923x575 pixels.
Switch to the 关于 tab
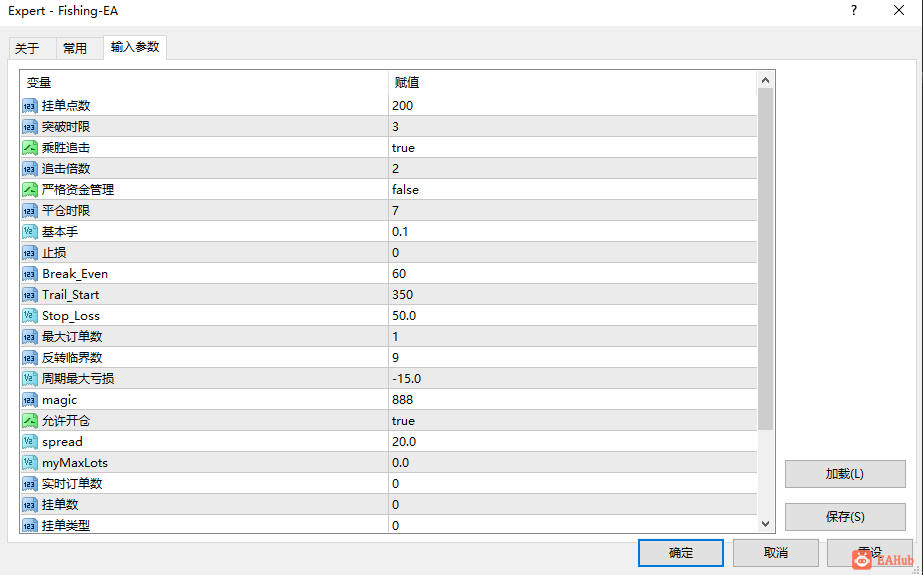coord(27,49)
